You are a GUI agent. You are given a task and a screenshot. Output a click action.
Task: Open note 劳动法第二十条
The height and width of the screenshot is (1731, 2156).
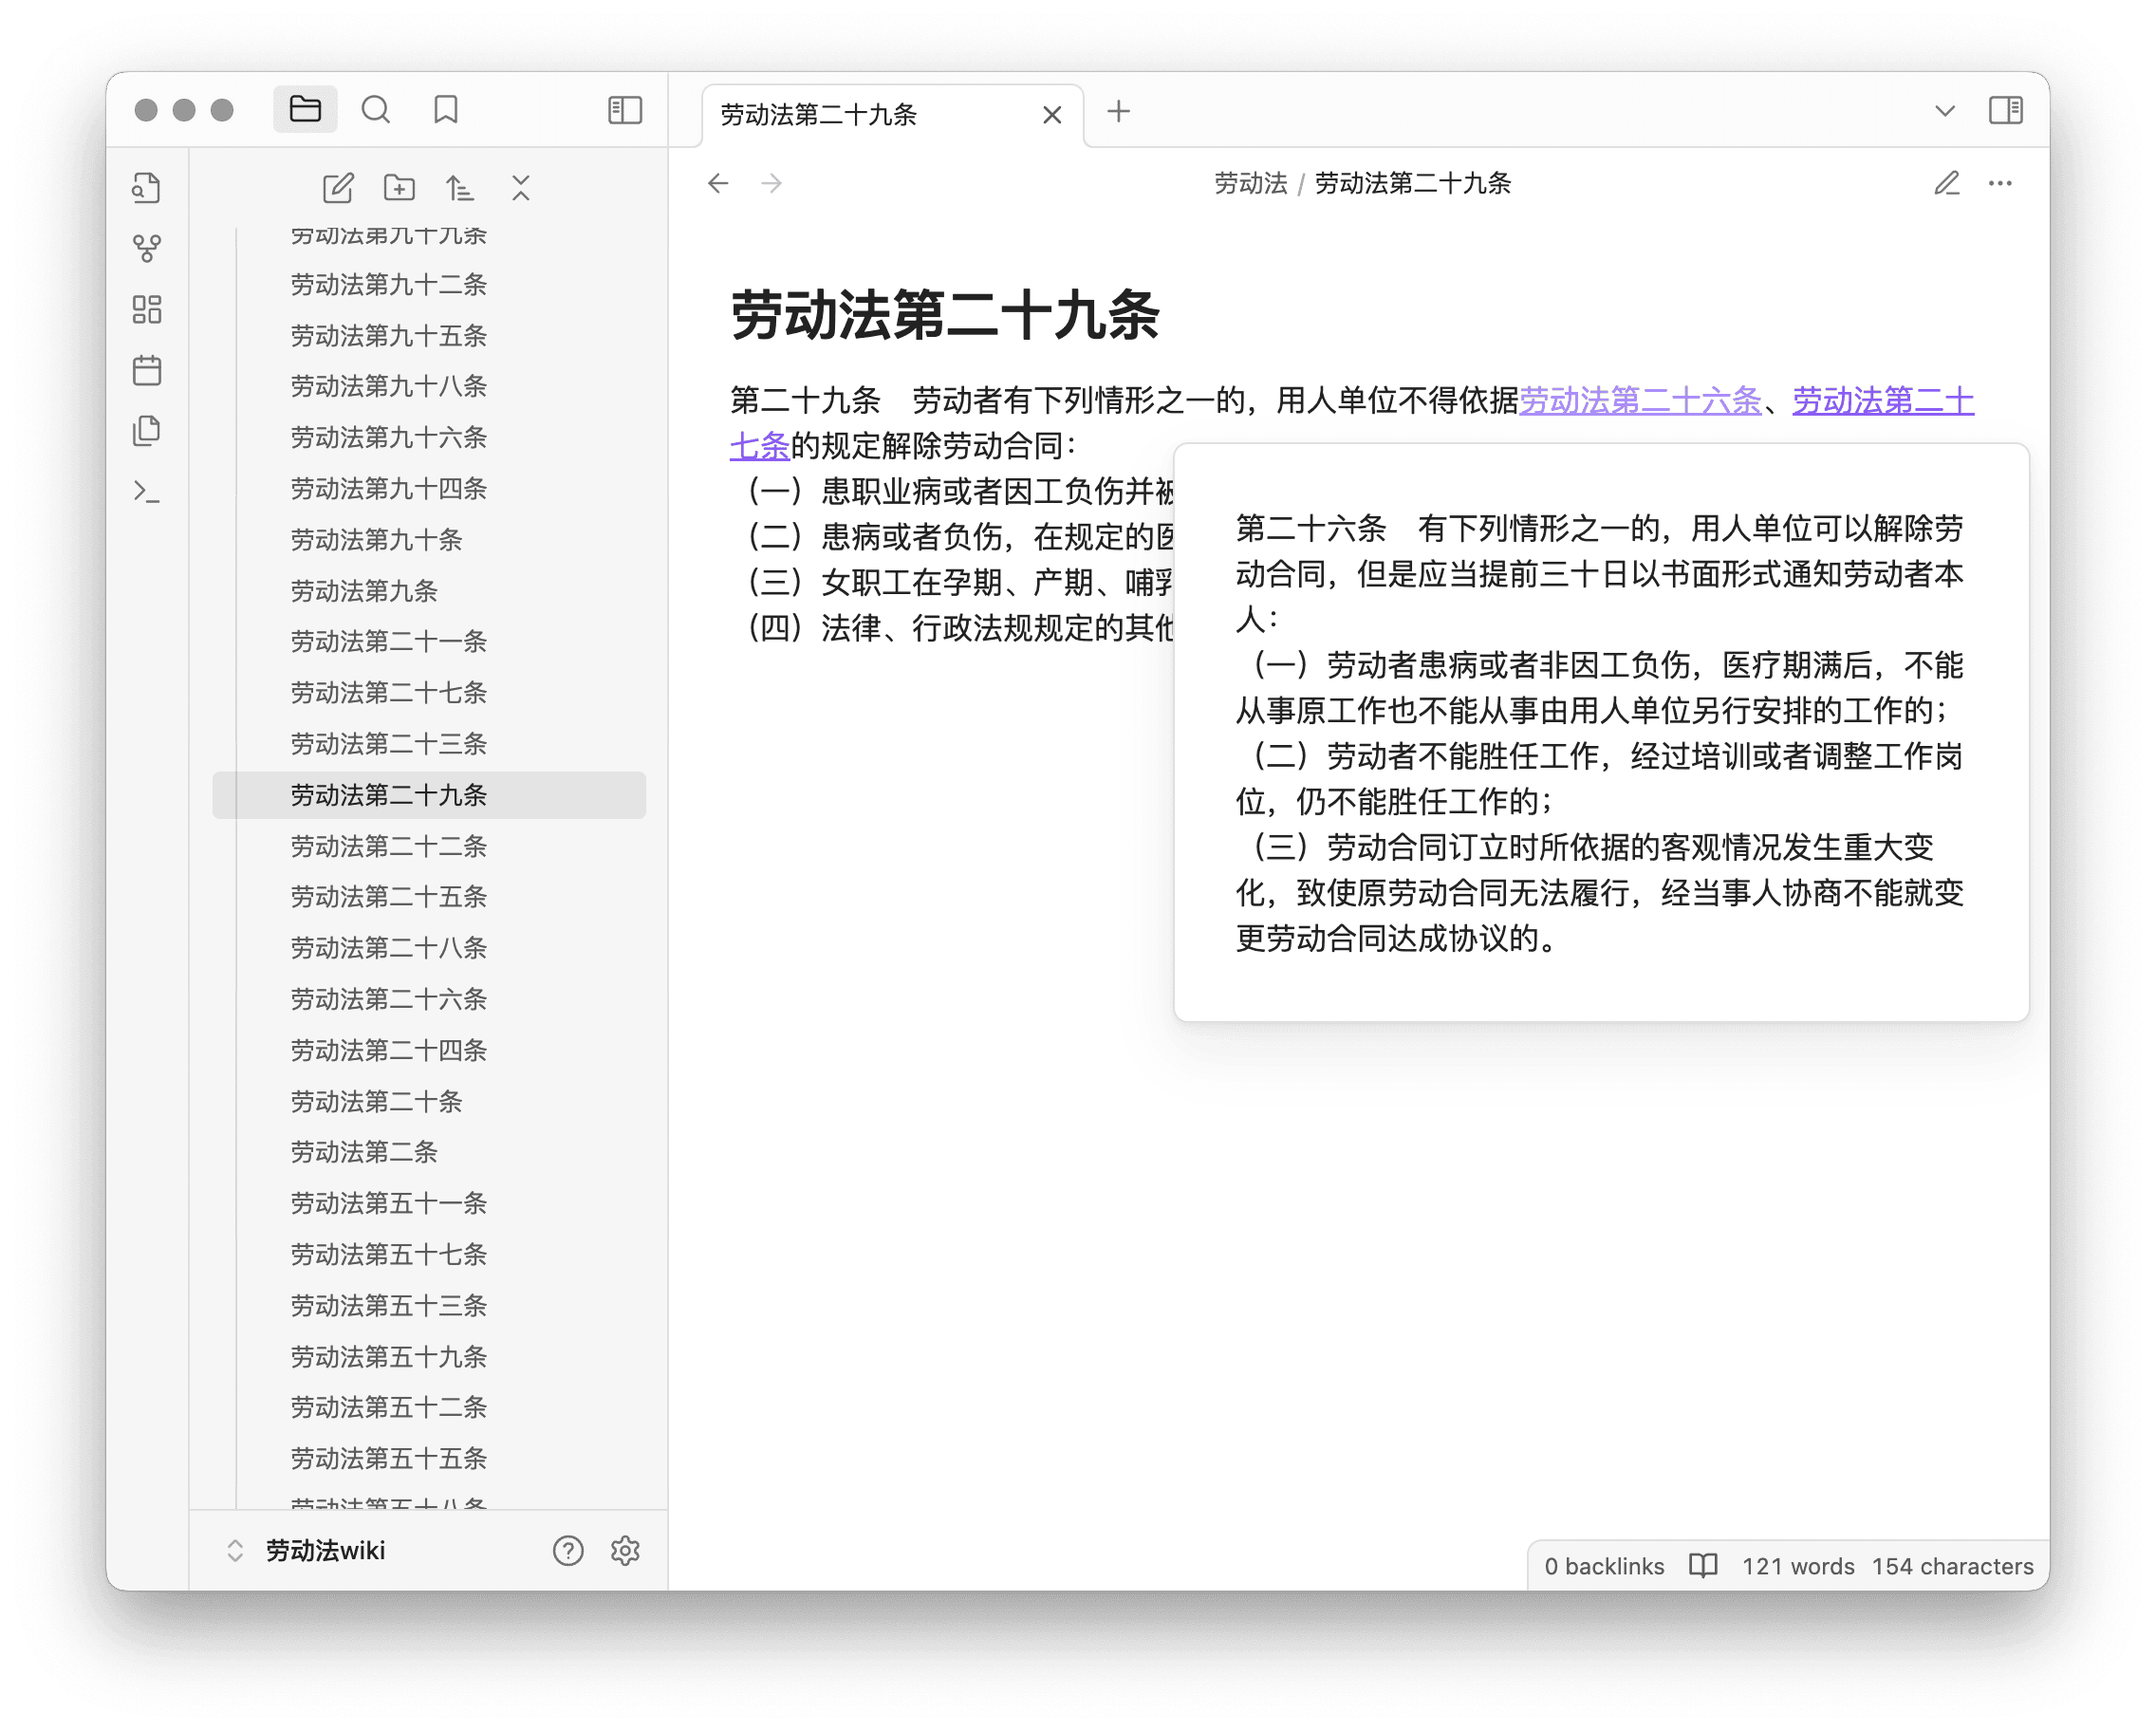pos(429,1101)
